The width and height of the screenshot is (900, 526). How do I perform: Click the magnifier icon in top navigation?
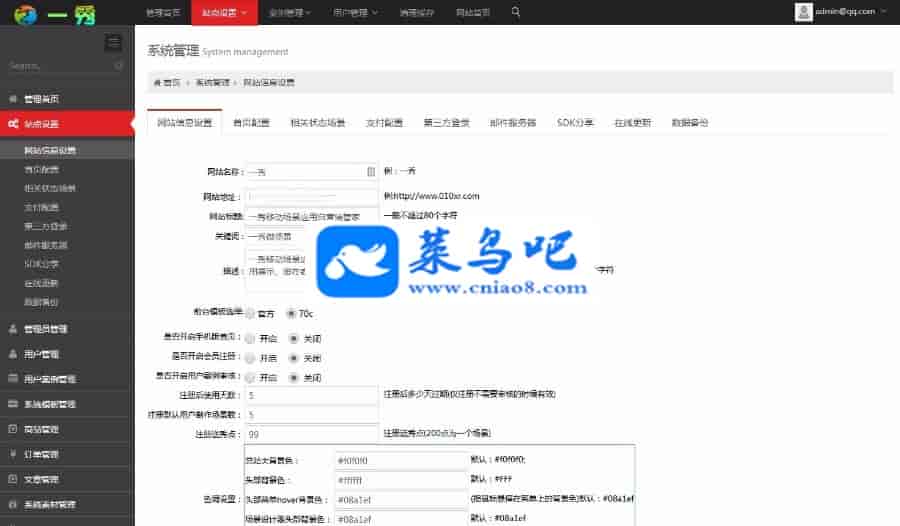click(516, 12)
